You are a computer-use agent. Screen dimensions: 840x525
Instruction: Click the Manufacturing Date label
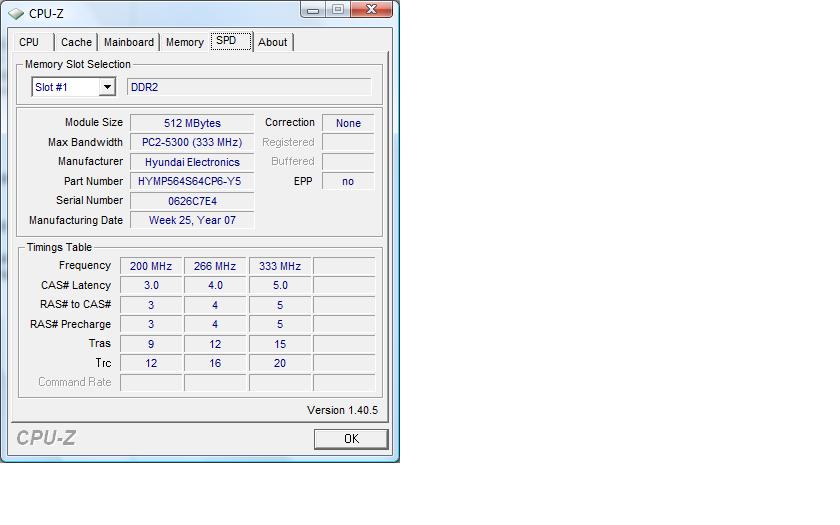click(76, 220)
